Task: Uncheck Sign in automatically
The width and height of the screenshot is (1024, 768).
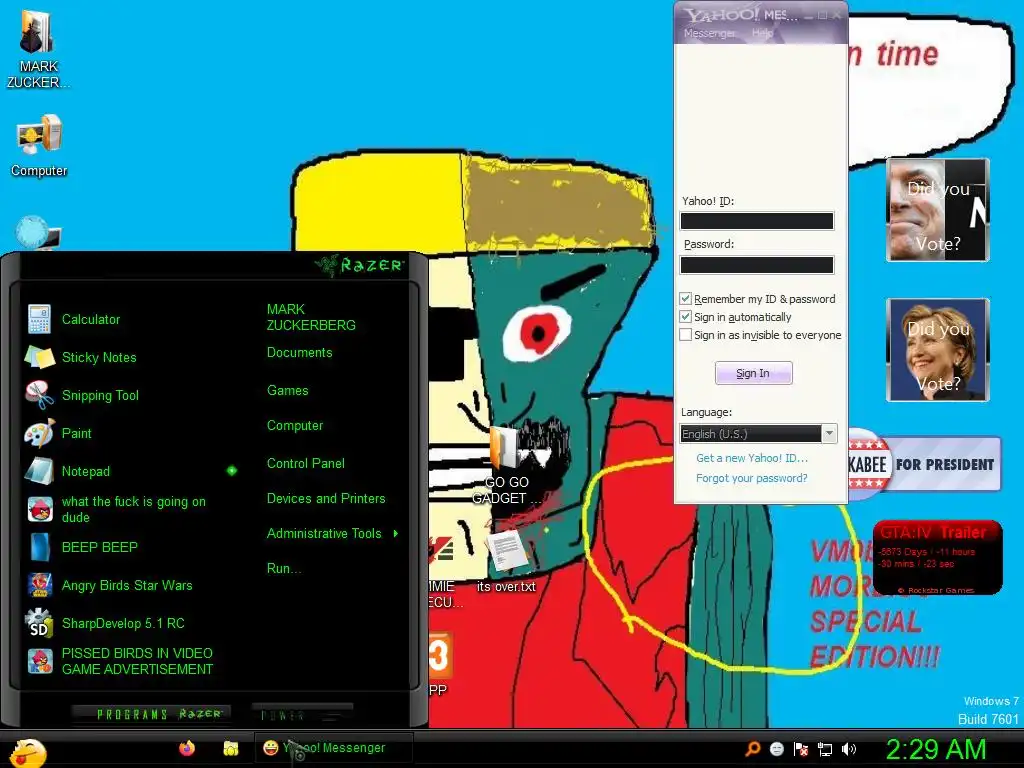Action: [x=685, y=317]
